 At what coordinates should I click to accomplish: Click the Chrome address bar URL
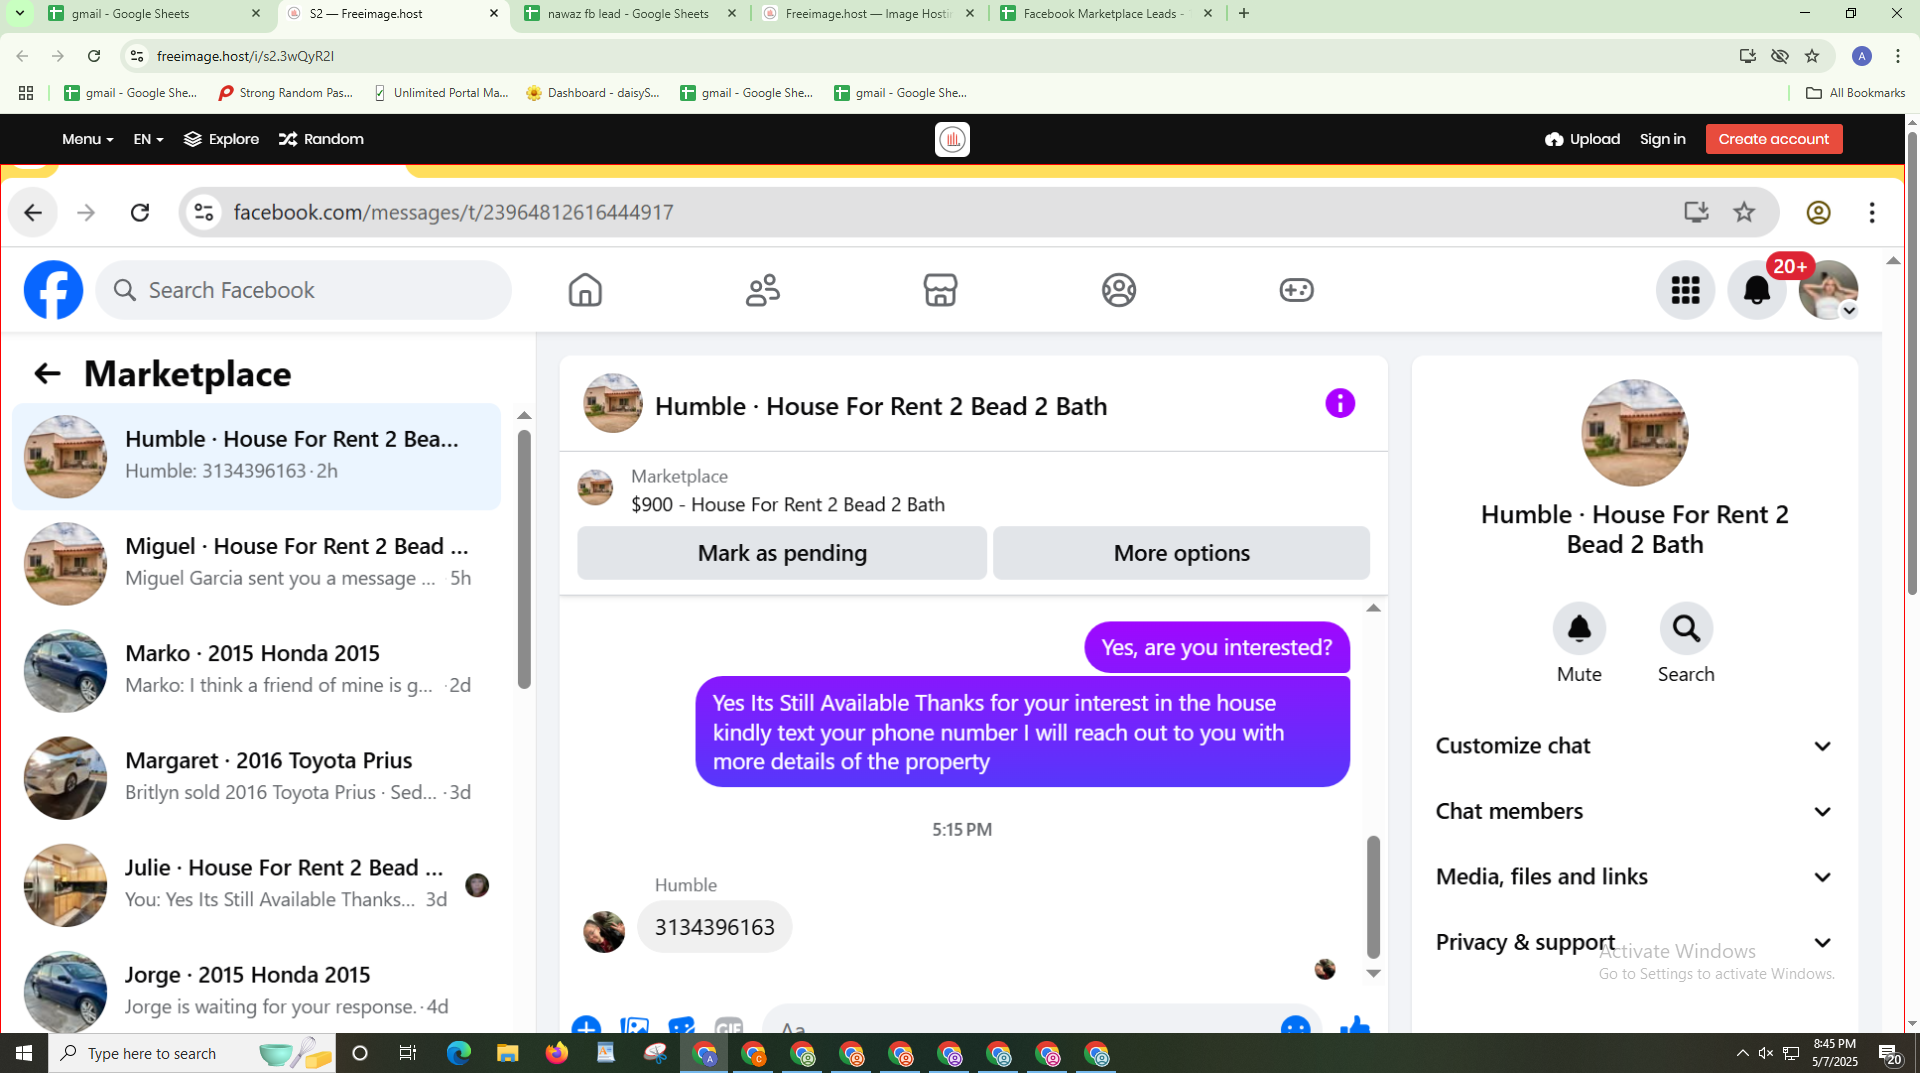click(245, 56)
